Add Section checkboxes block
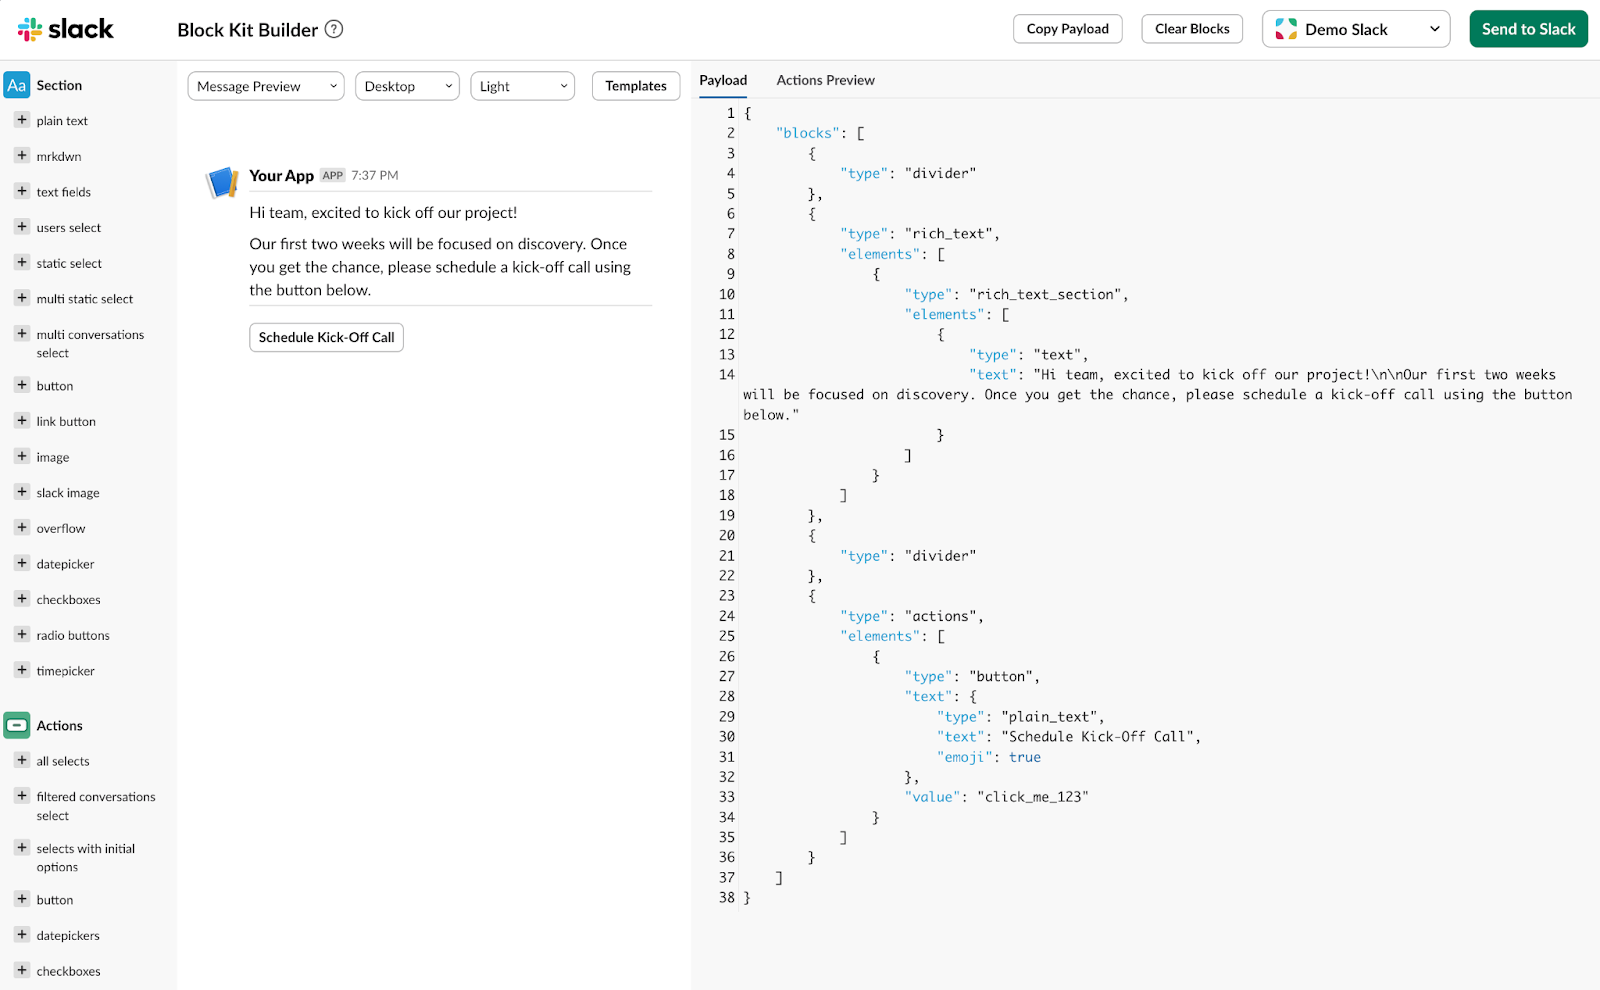 pos(22,599)
